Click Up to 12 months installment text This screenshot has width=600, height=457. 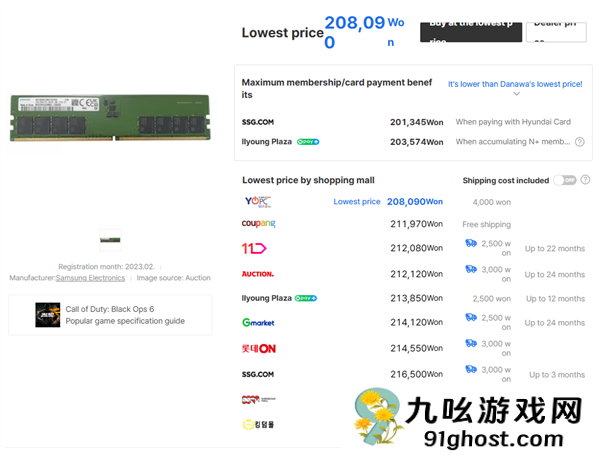[556, 299]
